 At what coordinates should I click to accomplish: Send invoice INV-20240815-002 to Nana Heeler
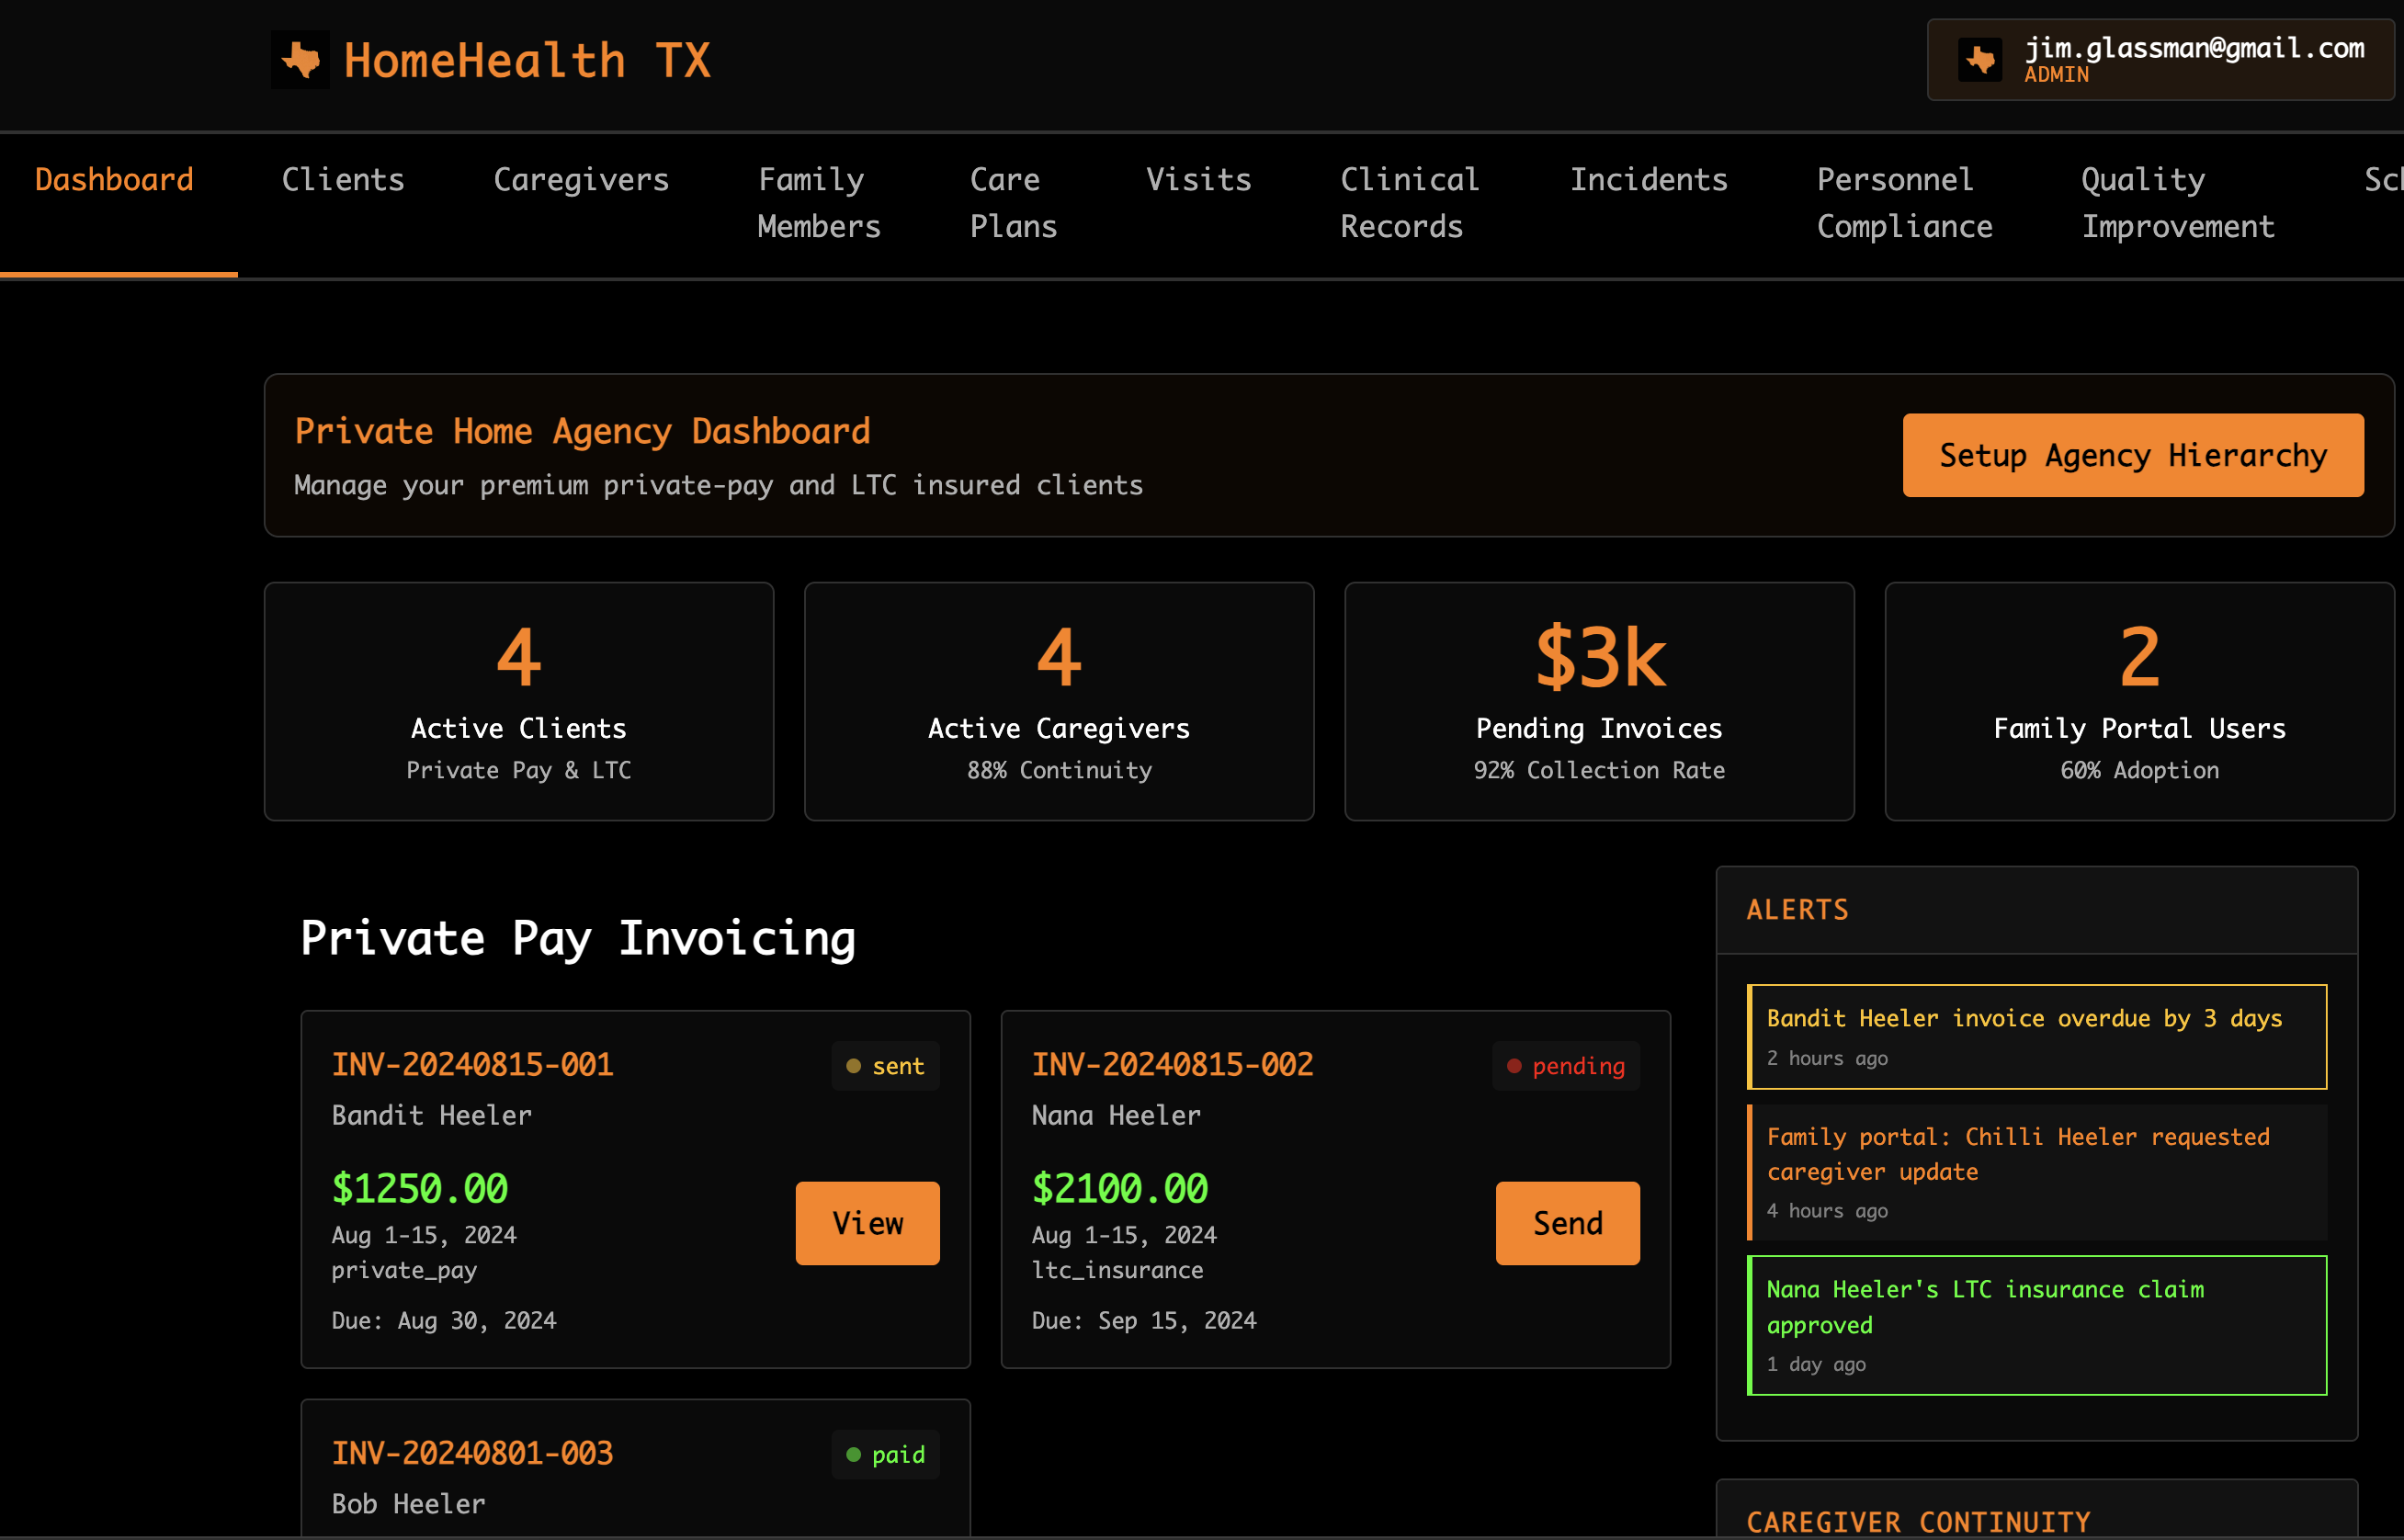click(x=1566, y=1222)
